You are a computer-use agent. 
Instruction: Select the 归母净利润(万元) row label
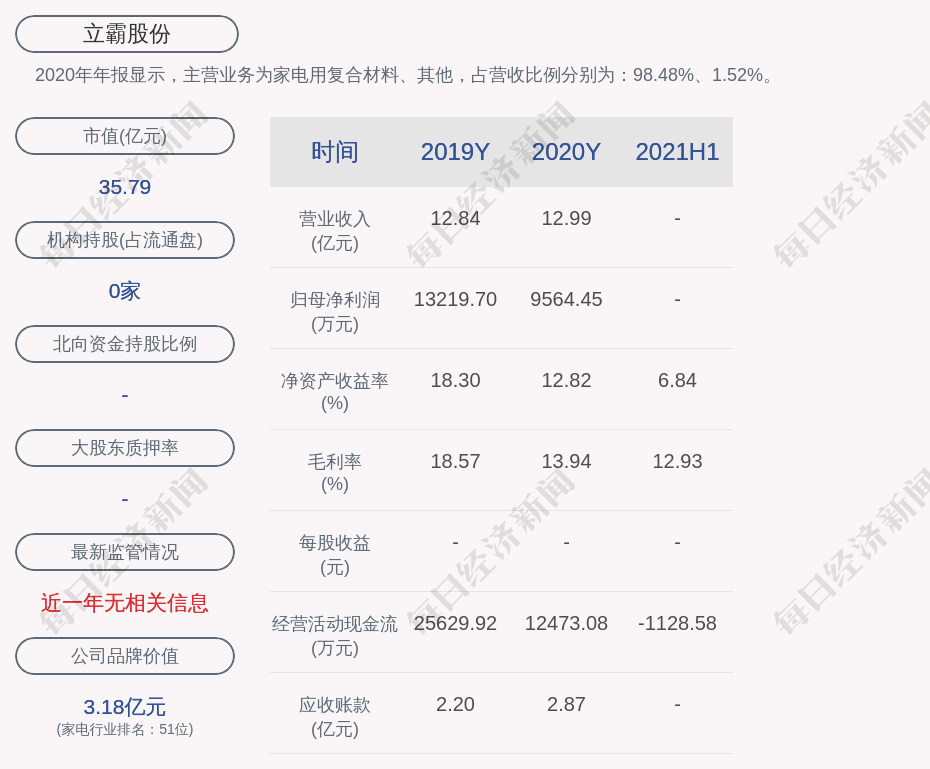[x=335, y=312]
